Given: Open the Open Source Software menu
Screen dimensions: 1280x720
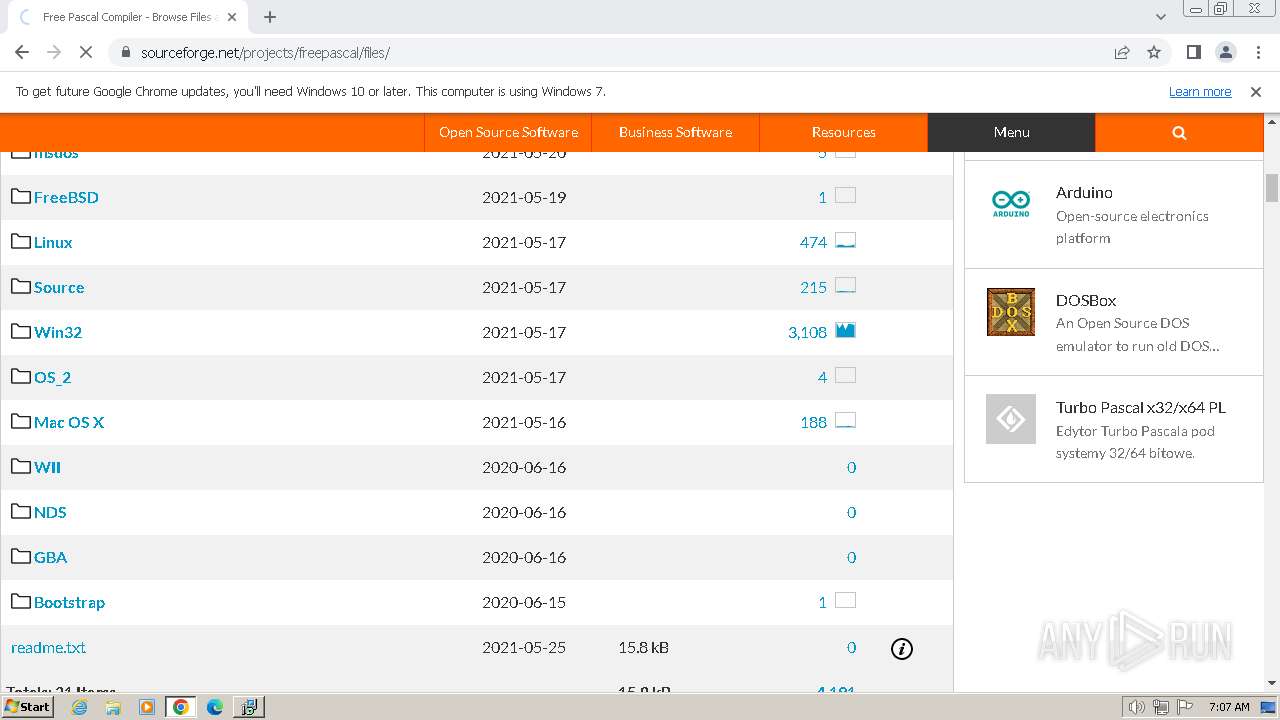Looking at the screenshot, I should click(x=508, y=132).
